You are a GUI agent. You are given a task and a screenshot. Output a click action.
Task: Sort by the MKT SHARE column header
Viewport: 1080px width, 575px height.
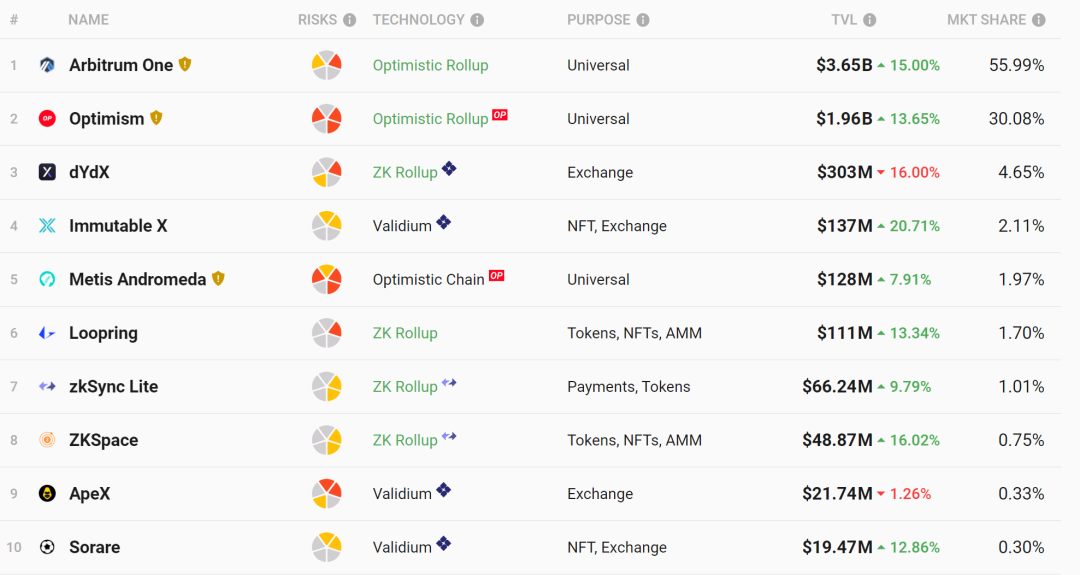click(x=987, y=20)
